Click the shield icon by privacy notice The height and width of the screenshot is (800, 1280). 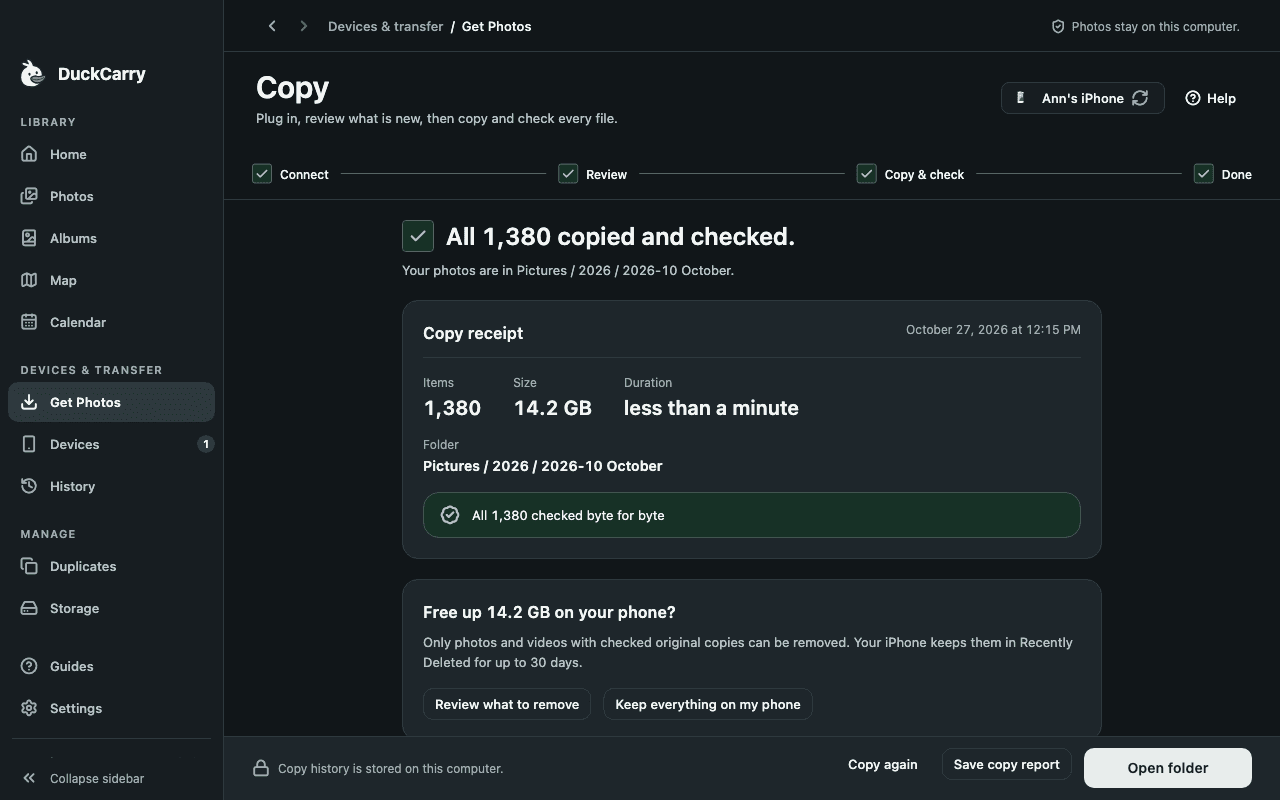(1058, 27)
